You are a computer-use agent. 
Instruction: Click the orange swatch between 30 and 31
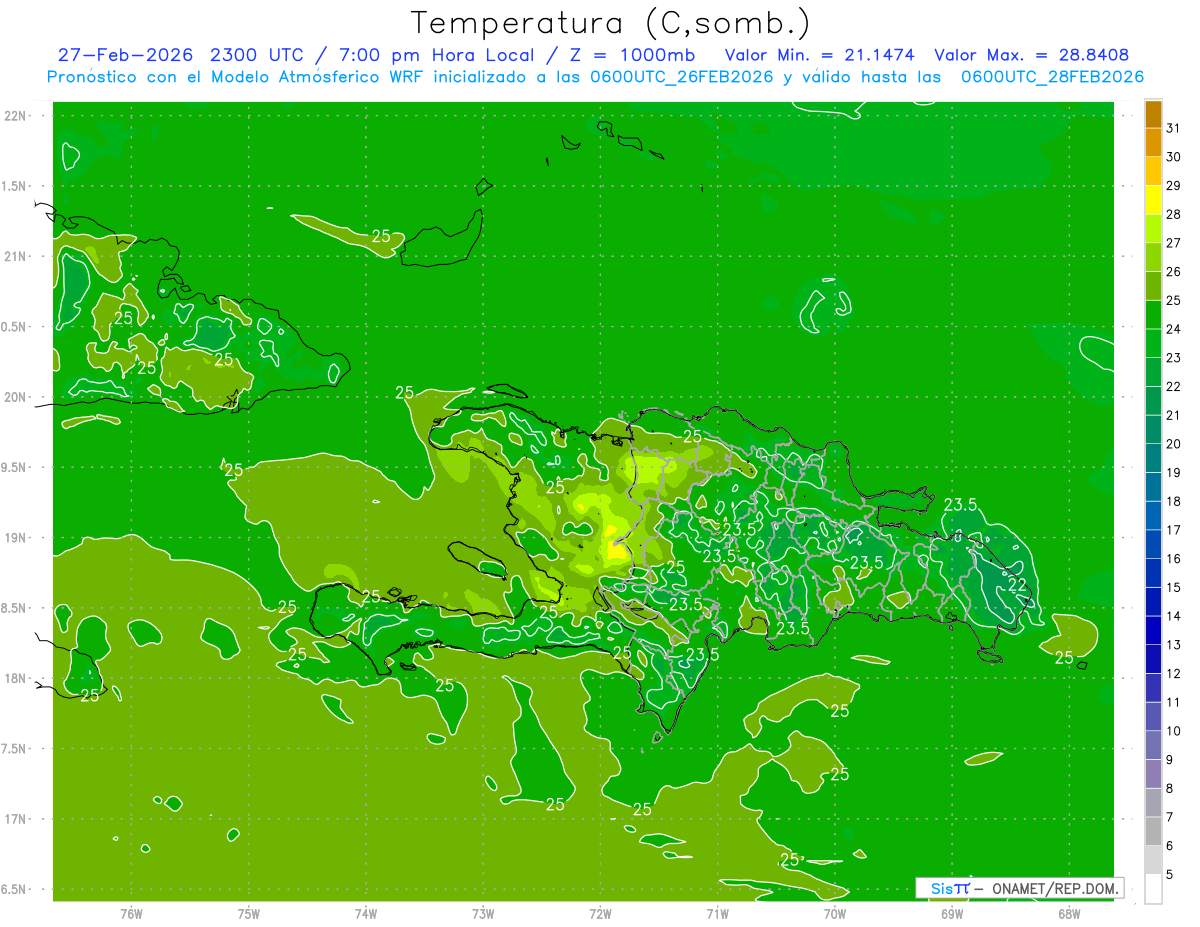click(1153, 142)
